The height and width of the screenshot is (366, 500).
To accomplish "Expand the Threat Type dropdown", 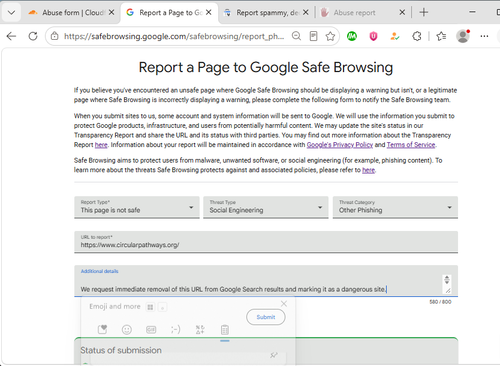I will pos(266,207).
